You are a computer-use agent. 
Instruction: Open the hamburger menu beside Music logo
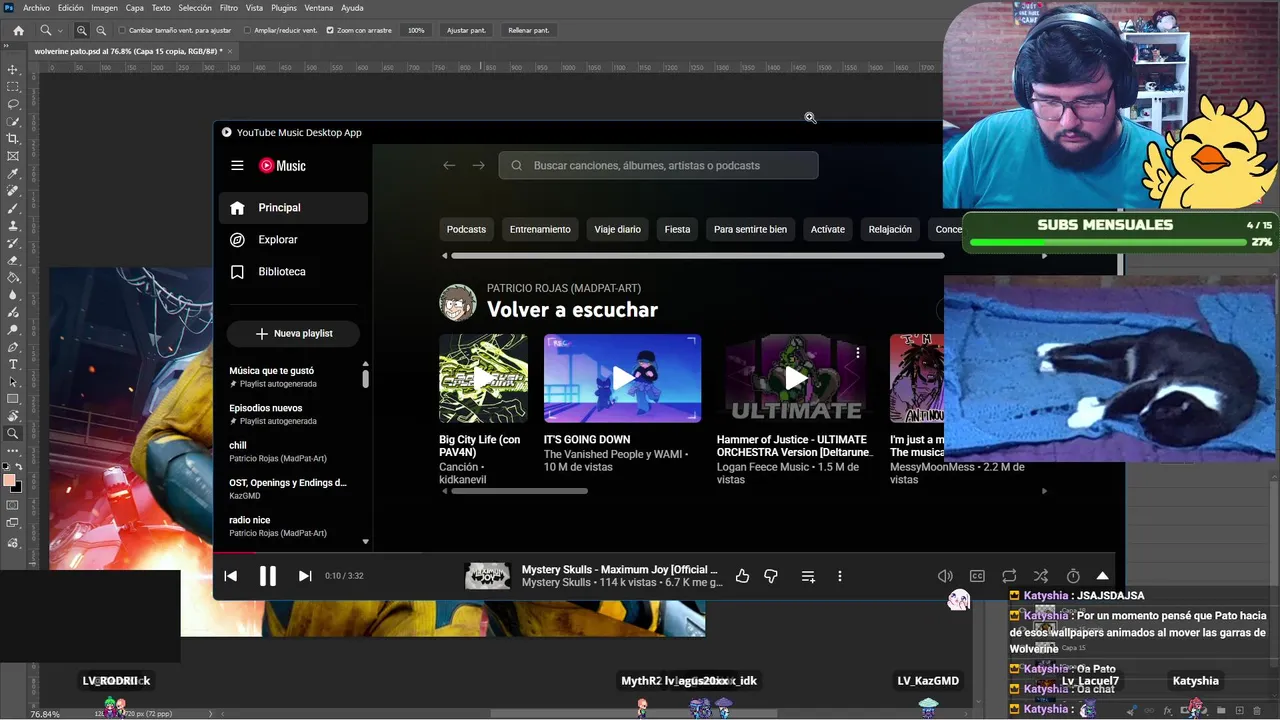click(x=237, y=166)
